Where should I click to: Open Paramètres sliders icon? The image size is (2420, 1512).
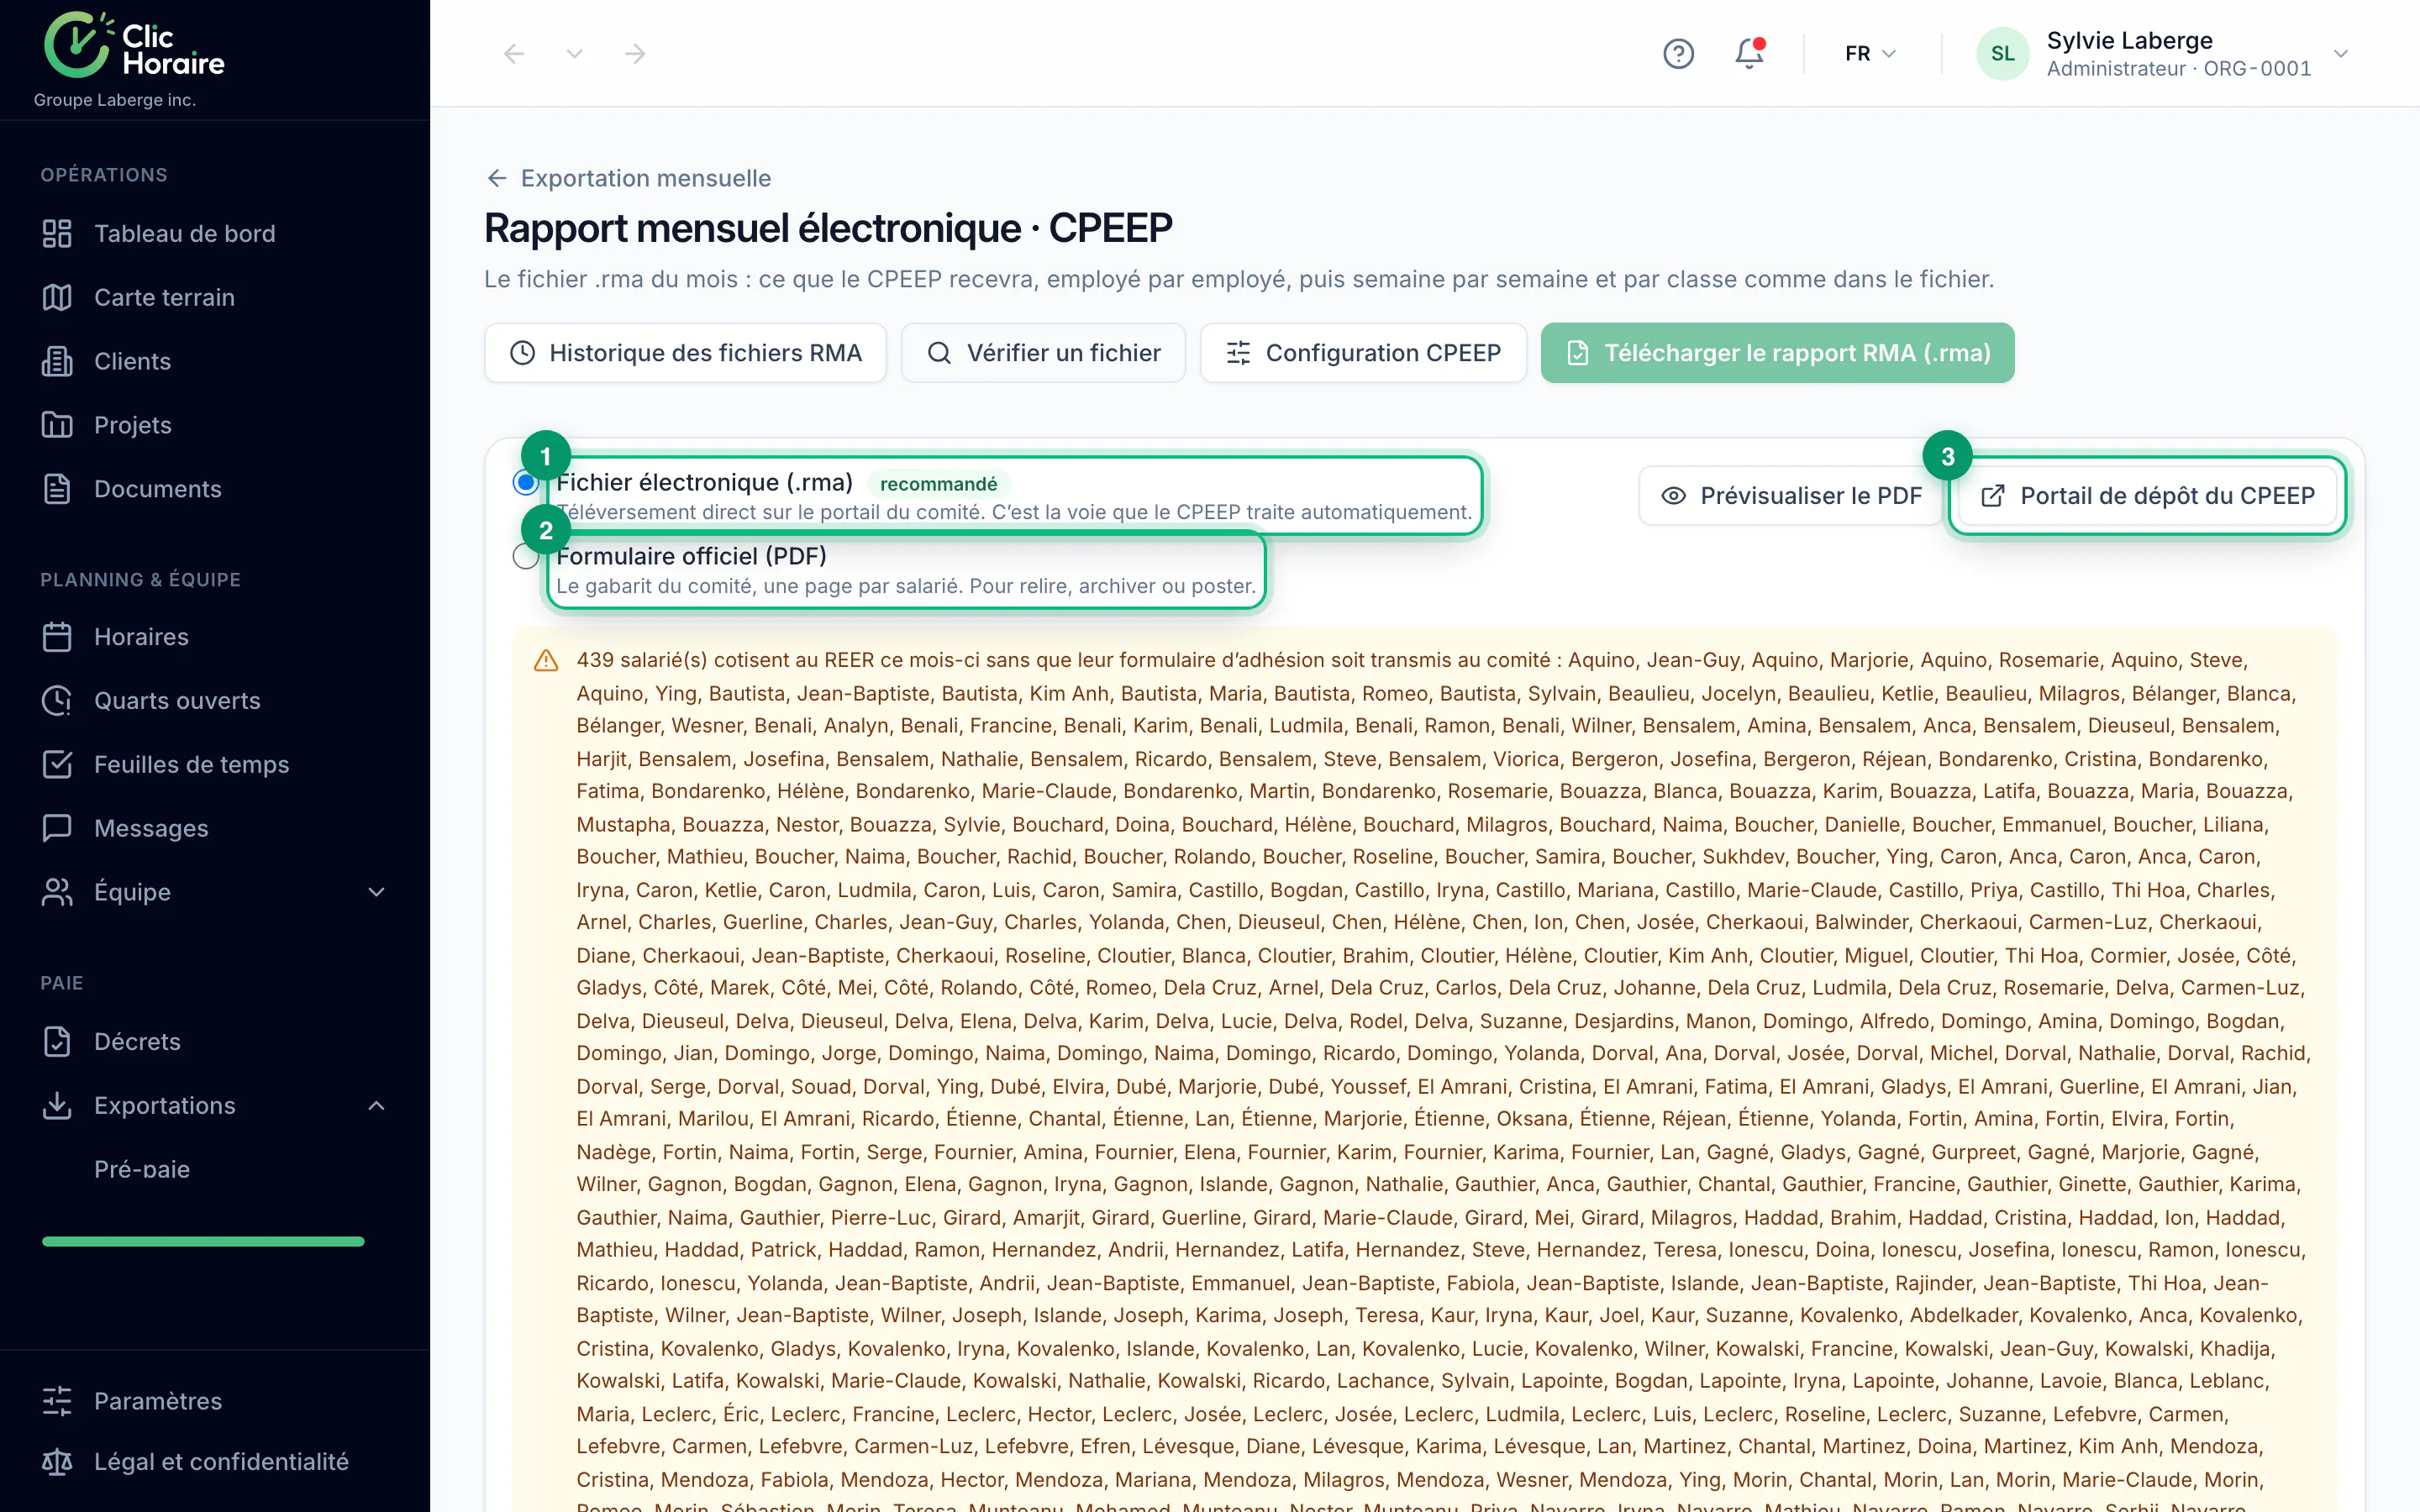click(57, 1401)
